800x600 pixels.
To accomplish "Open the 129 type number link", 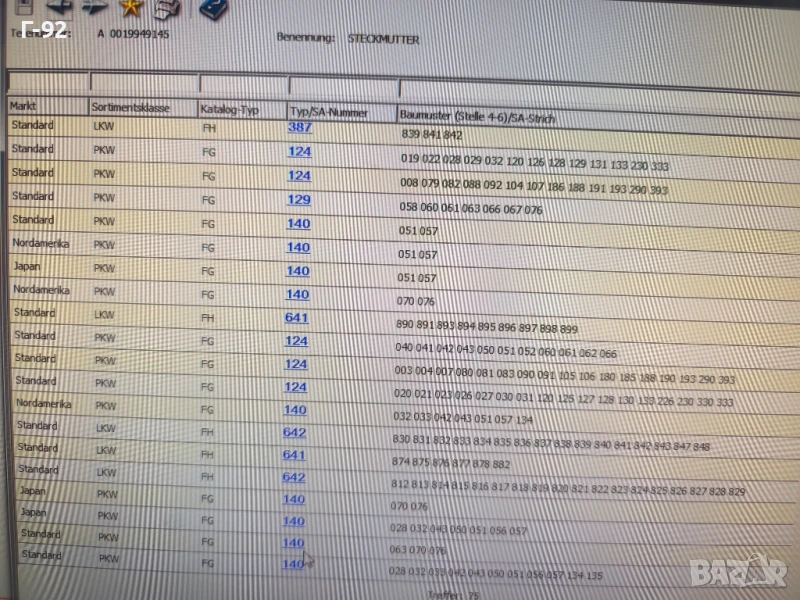I will [299, 200].
